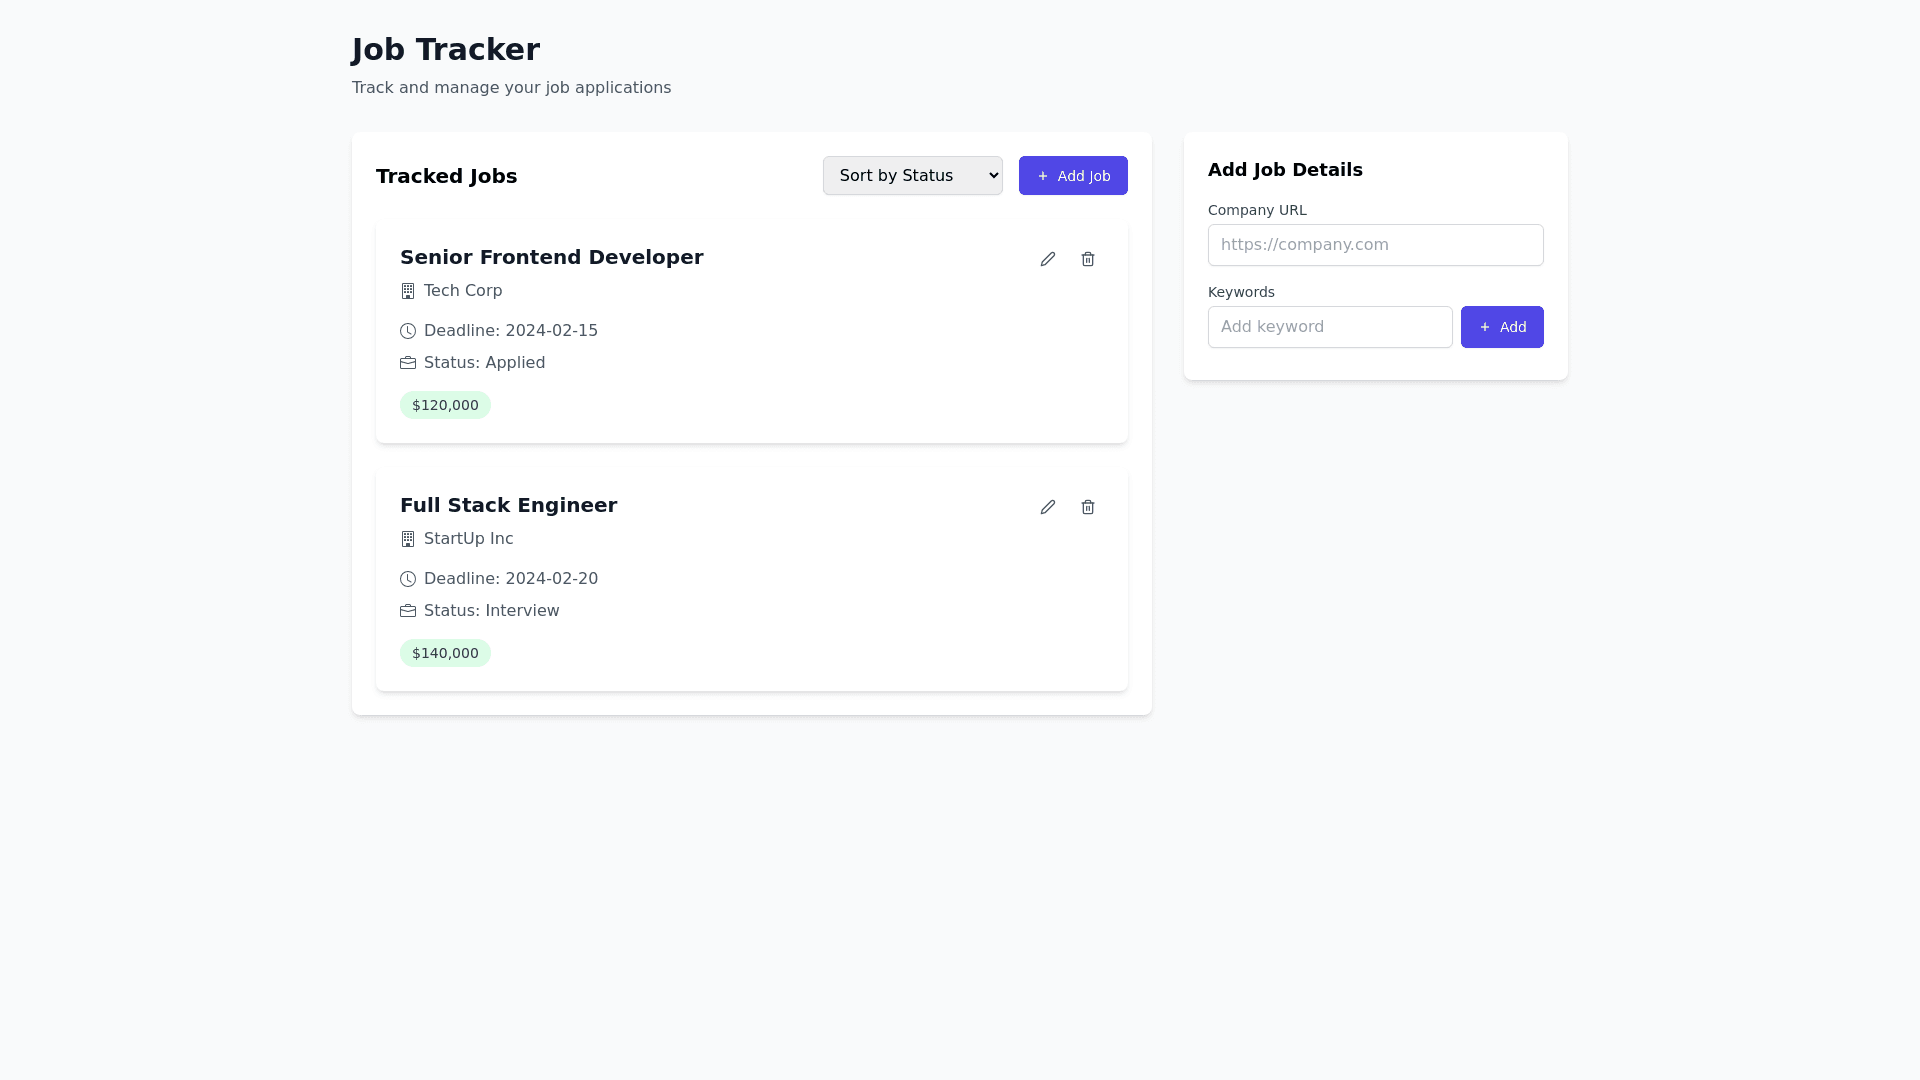Click clock icon next to 2024-02-20 deadline
The width and height of the screenshot is (1920, 1080).
408,579
